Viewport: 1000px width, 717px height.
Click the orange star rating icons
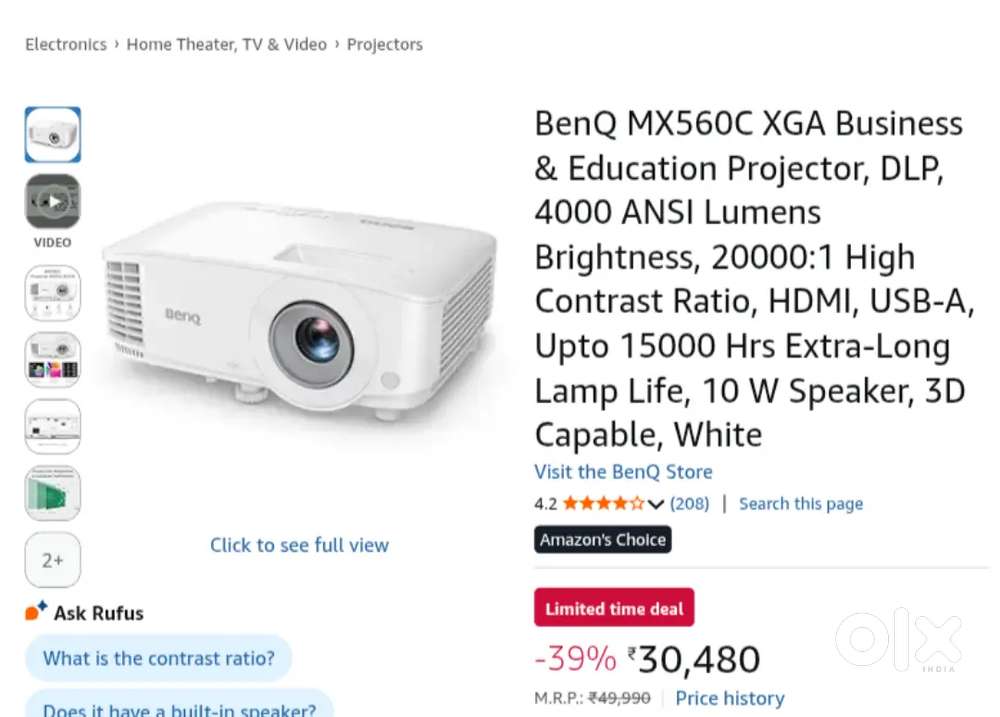[603, 503]
